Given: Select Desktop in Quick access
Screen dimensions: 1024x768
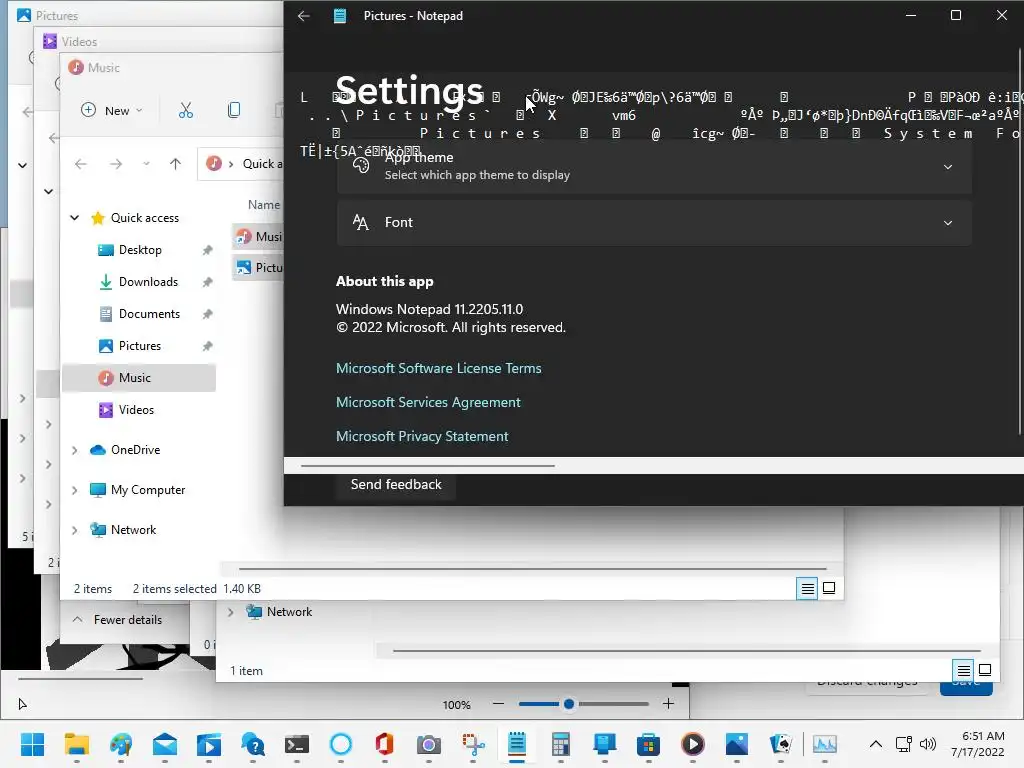Looking at the screenshot, I should [140, 250].
